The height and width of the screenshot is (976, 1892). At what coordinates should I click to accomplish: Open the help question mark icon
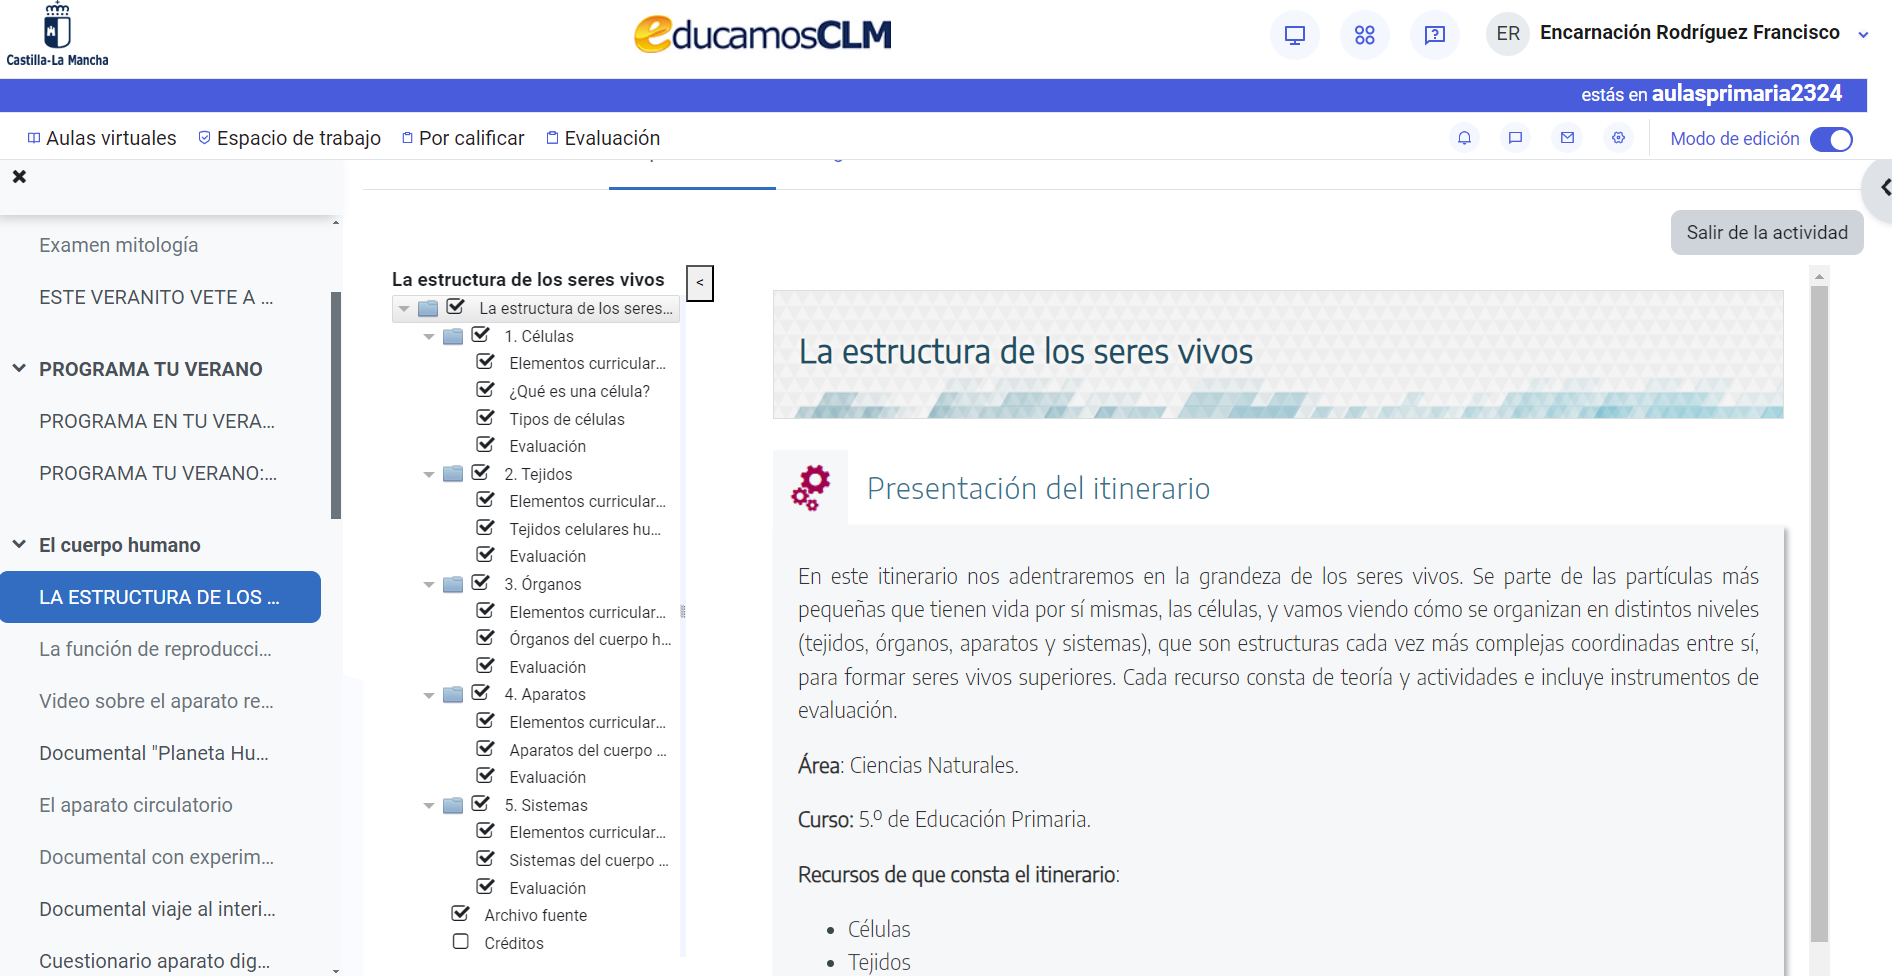(1434, 34)
